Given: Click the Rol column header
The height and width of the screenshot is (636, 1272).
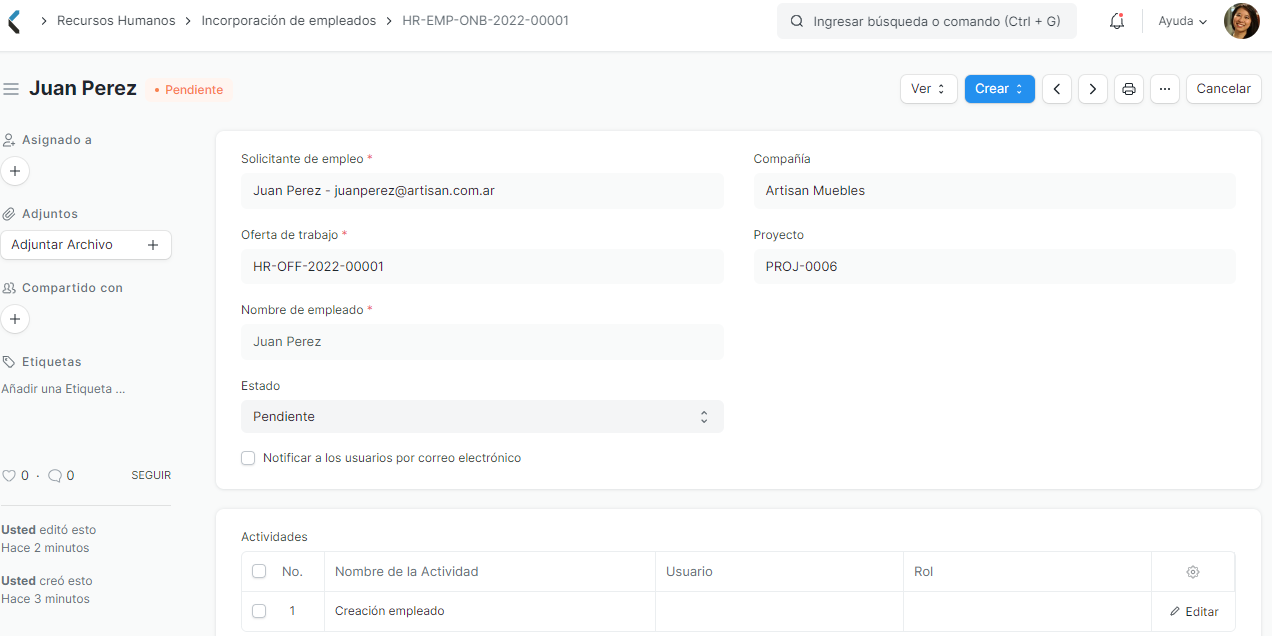Looking at the screenshot, I should click(x=1027, y=572).
